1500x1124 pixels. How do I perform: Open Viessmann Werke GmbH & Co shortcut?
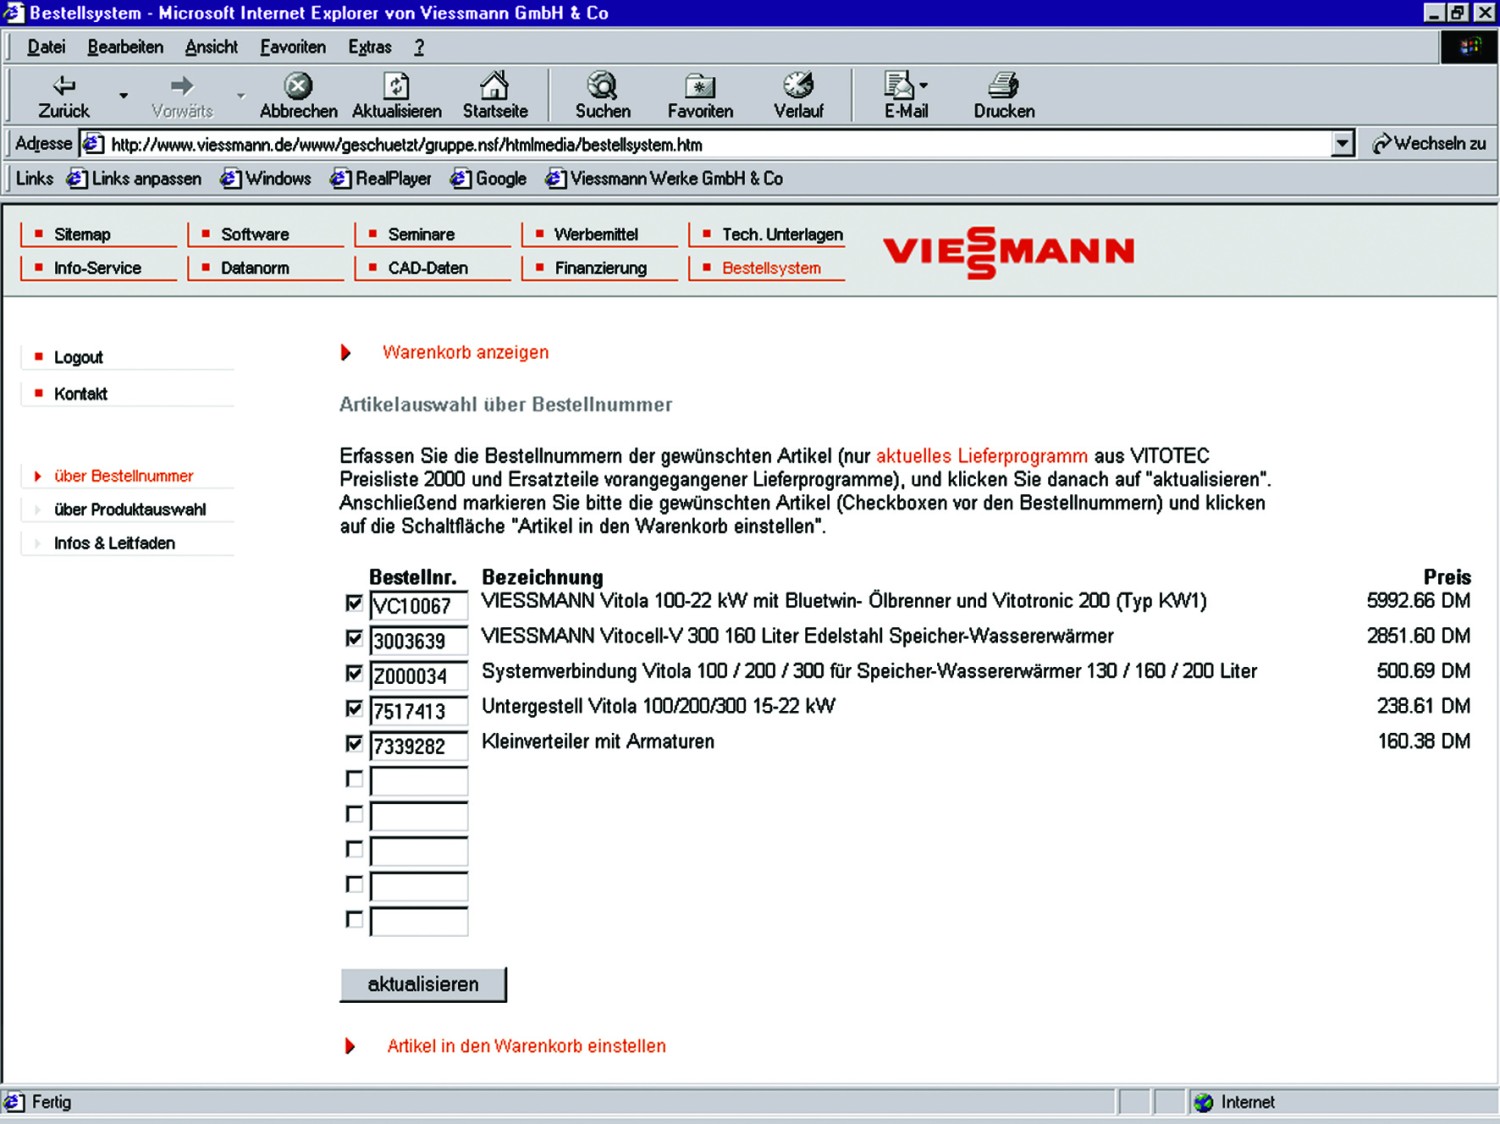(664, 179)
